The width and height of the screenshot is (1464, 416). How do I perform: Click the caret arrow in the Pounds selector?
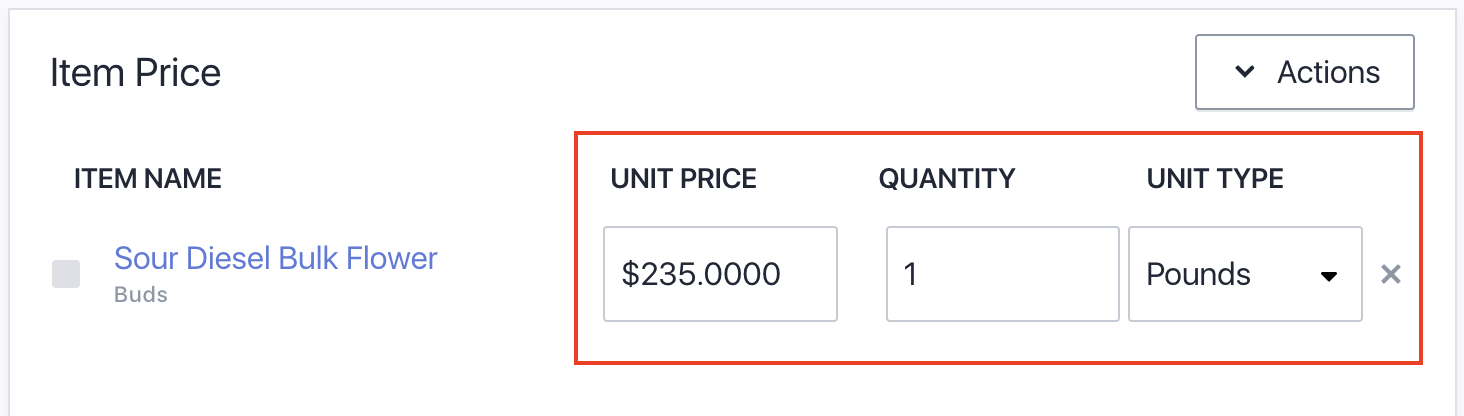tap(1329, 276)
